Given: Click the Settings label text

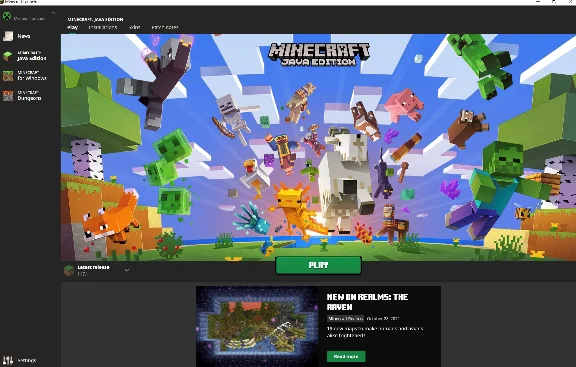Looking at the screenshot, I should [x=27, y=360].
